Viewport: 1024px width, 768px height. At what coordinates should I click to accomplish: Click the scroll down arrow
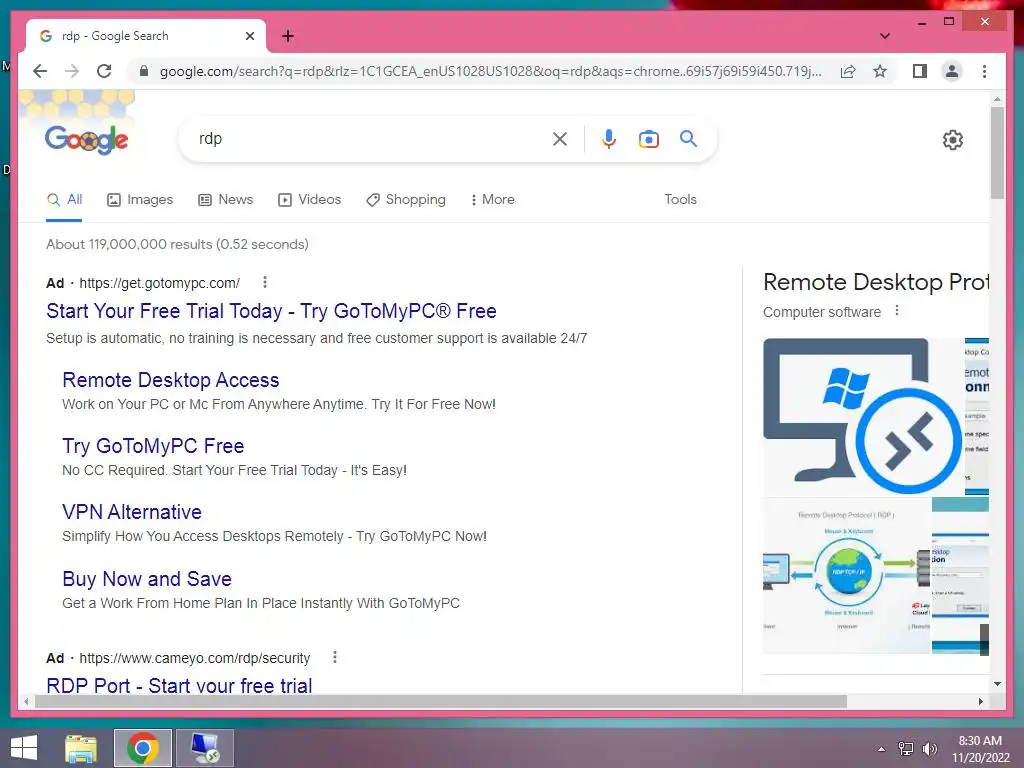coord(997,684)
